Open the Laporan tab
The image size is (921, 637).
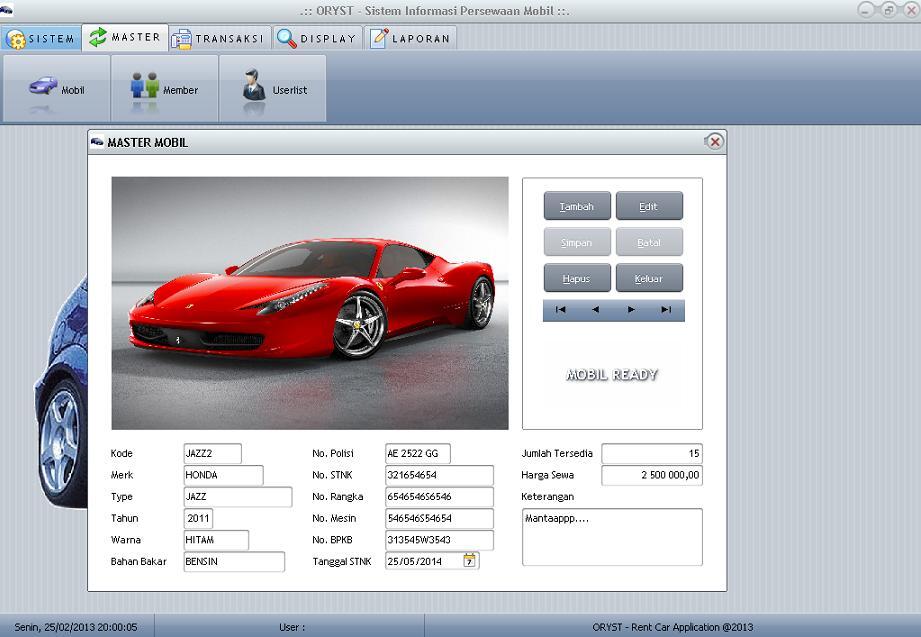click(410, 39)
